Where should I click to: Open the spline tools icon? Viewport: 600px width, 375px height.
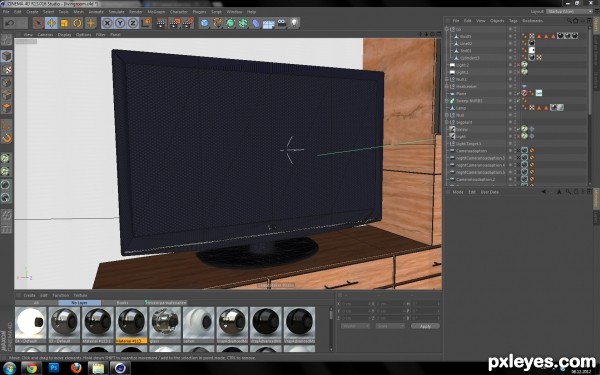[217, 23]
